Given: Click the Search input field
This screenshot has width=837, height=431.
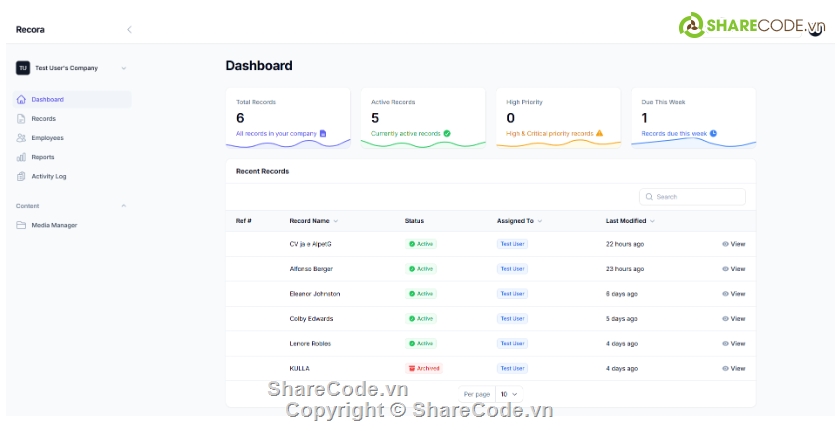Looking at the screenshot, I should [697, 197].
